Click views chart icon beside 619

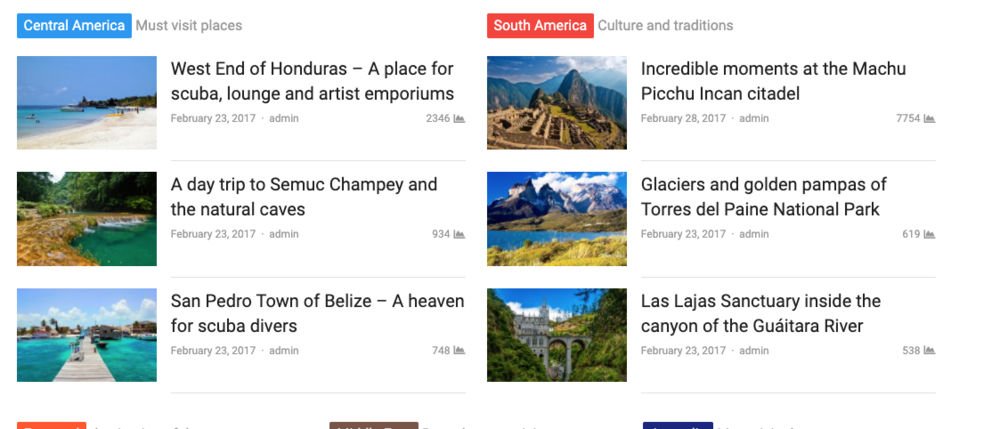coord(929,235)
